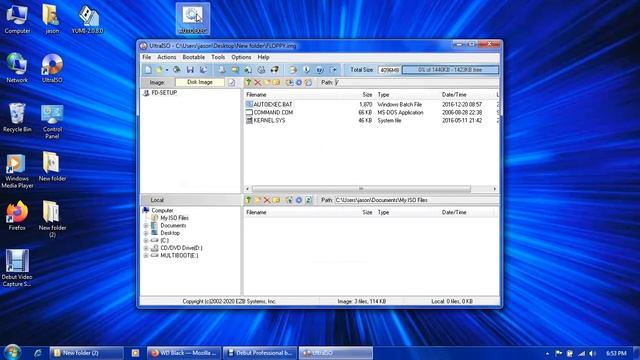Image resolution: width=640 pixels, height=360 pixels.
Task: Click blue gear Properties icon in image toolbar
Action: 299,82
